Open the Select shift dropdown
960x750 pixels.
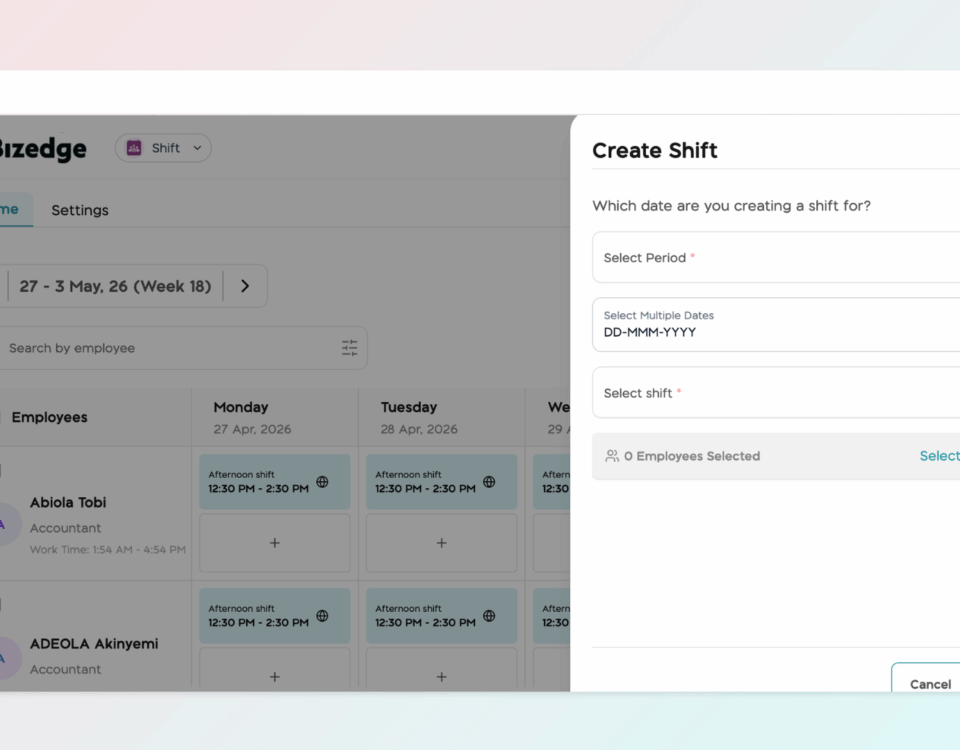click(776, 393)
